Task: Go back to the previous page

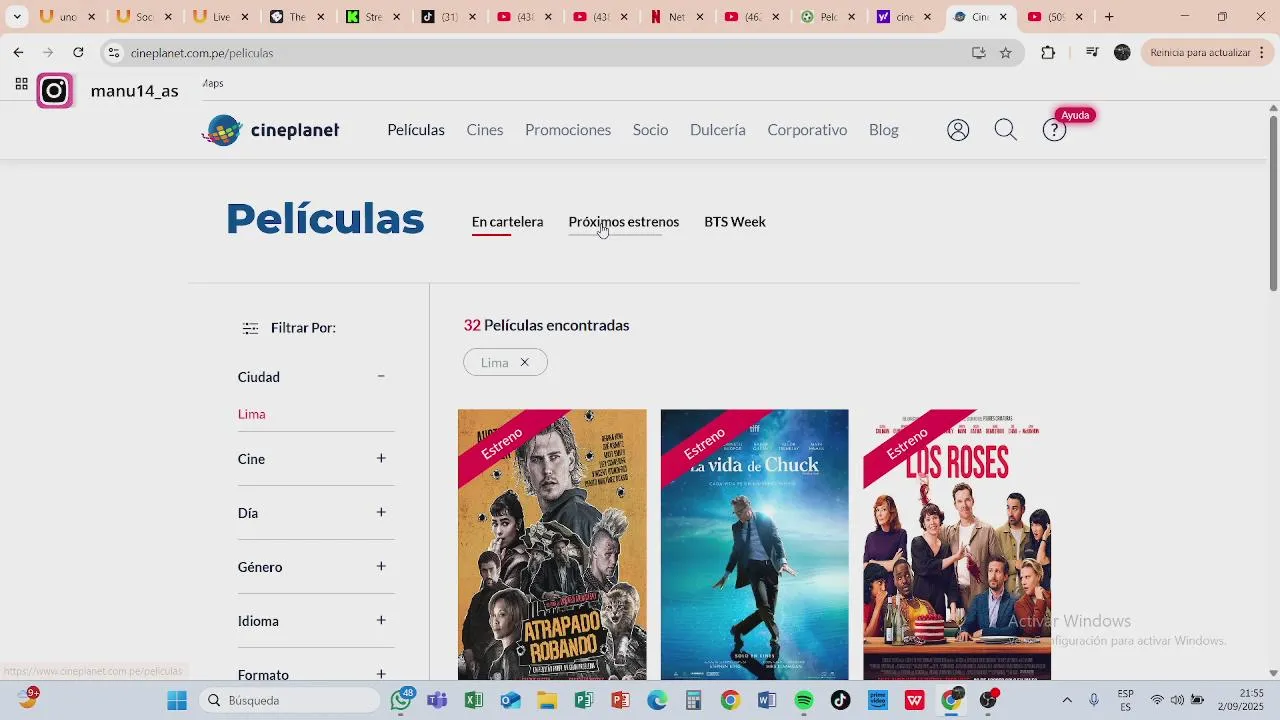Action: pos(19,53)
